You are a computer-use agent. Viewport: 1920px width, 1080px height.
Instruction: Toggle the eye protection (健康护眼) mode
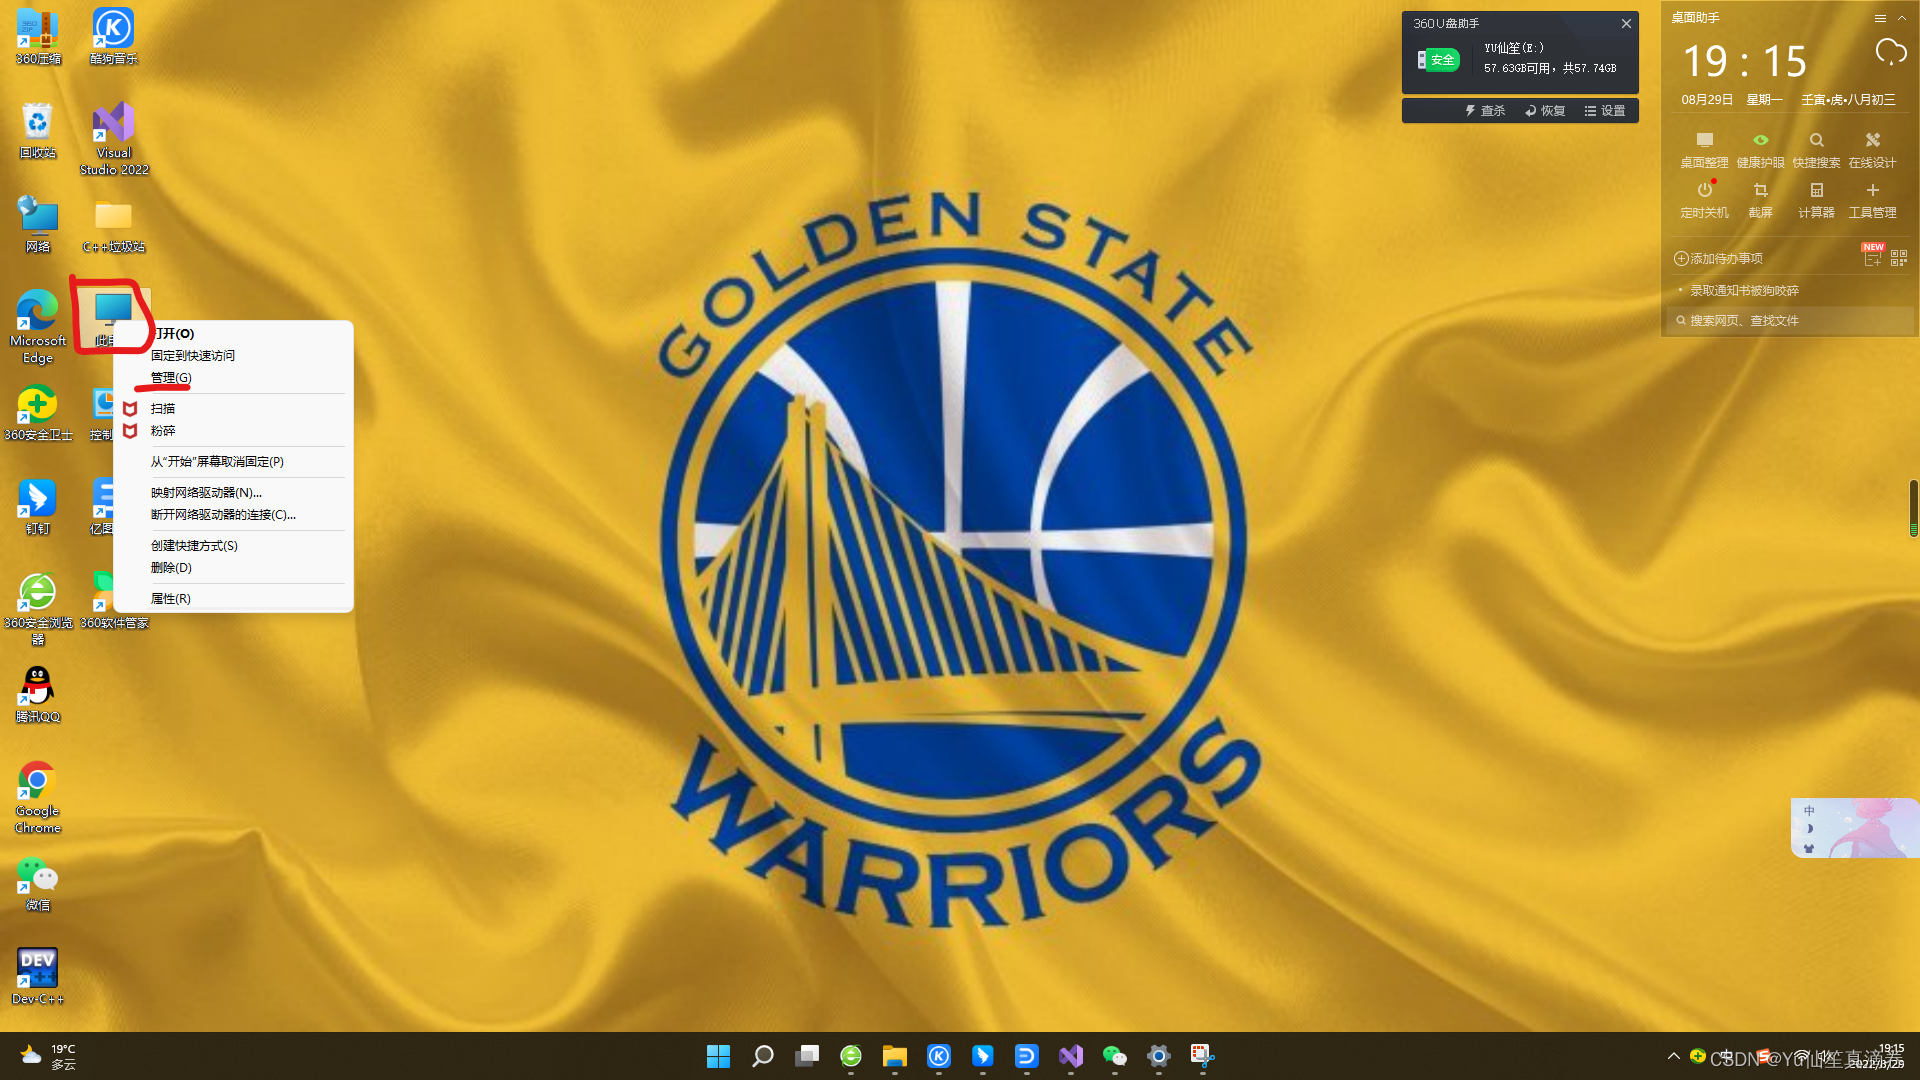1760,141
